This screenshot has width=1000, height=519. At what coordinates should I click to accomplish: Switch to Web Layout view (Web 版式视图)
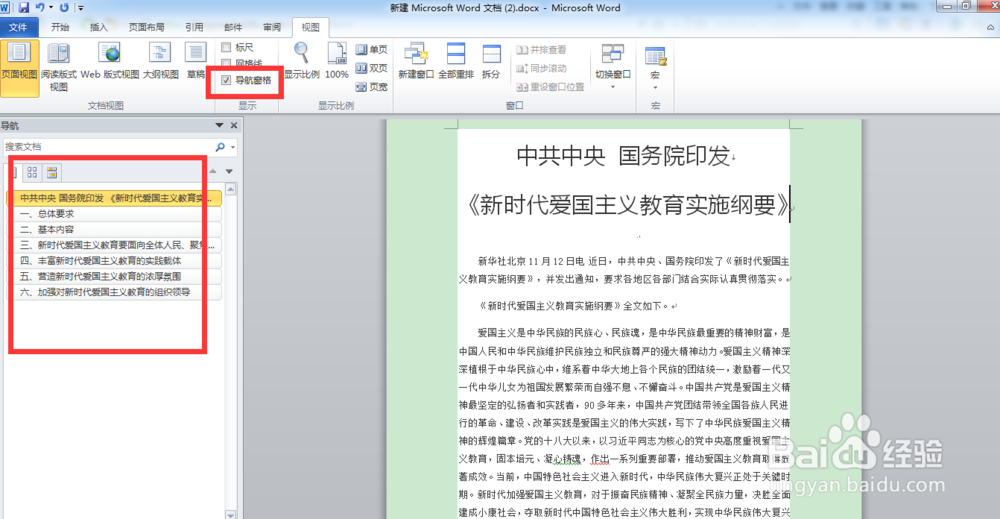110,62
